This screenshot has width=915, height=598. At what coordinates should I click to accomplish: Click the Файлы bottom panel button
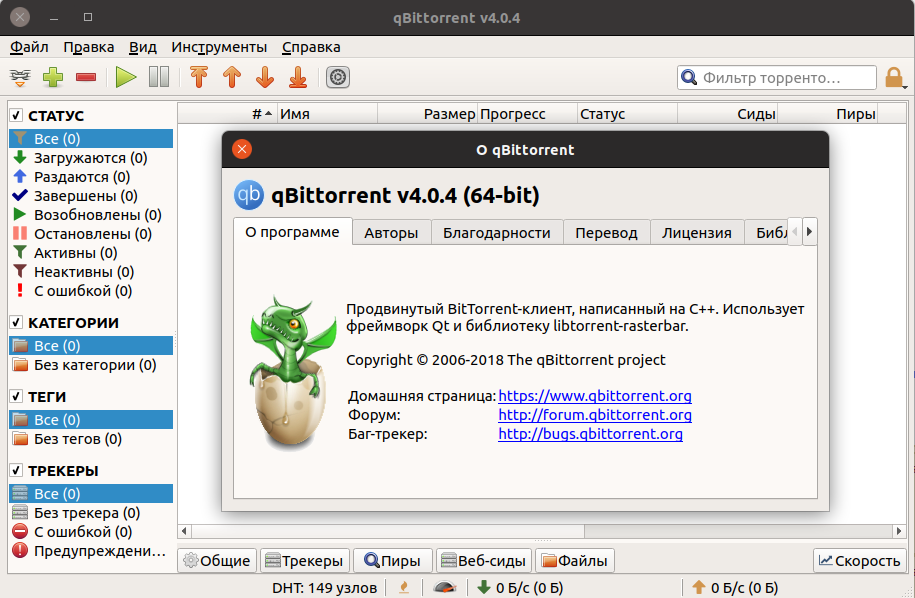pyautogui.click(x=575, y=561)
